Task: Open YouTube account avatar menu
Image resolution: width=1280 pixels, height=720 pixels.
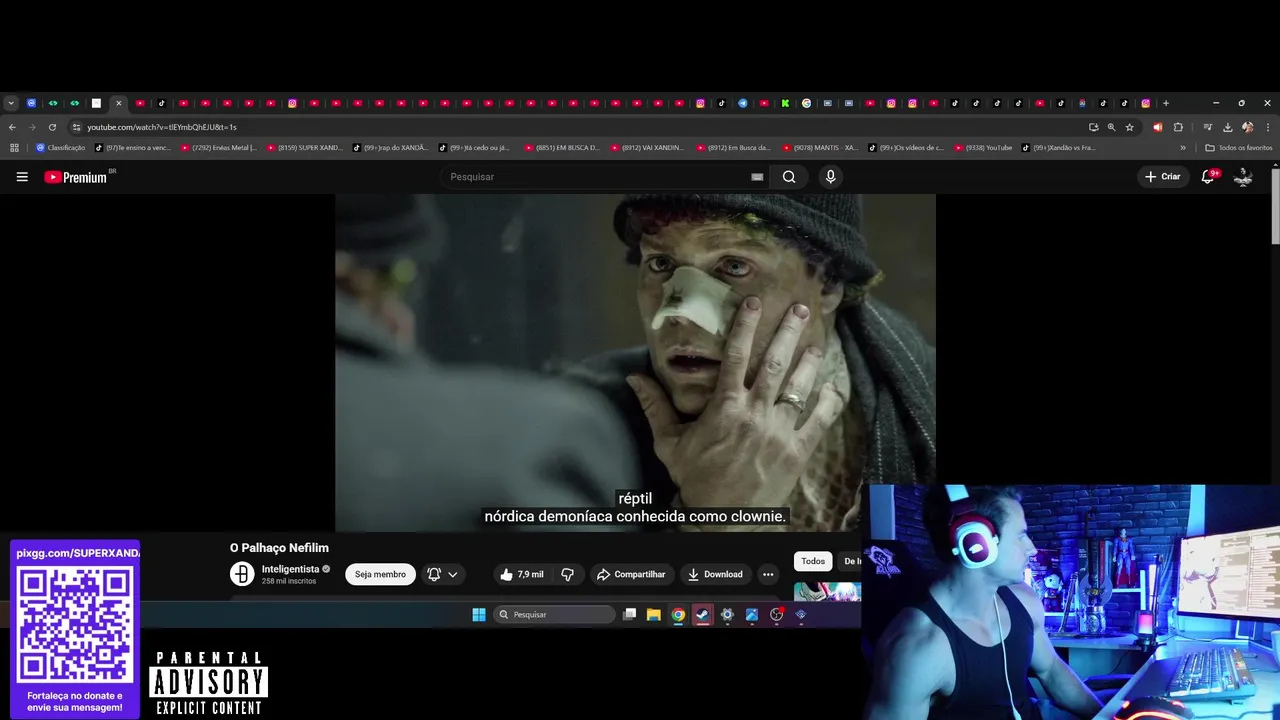Action: click(x=1243, y=177)
